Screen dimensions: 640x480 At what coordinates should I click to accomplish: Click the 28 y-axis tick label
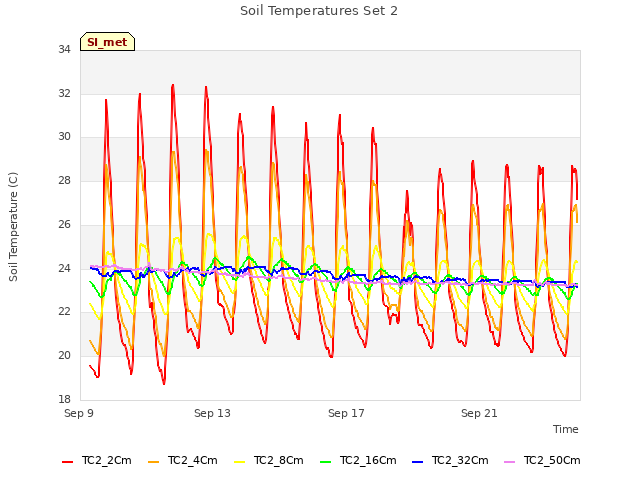tap(64, 180)
